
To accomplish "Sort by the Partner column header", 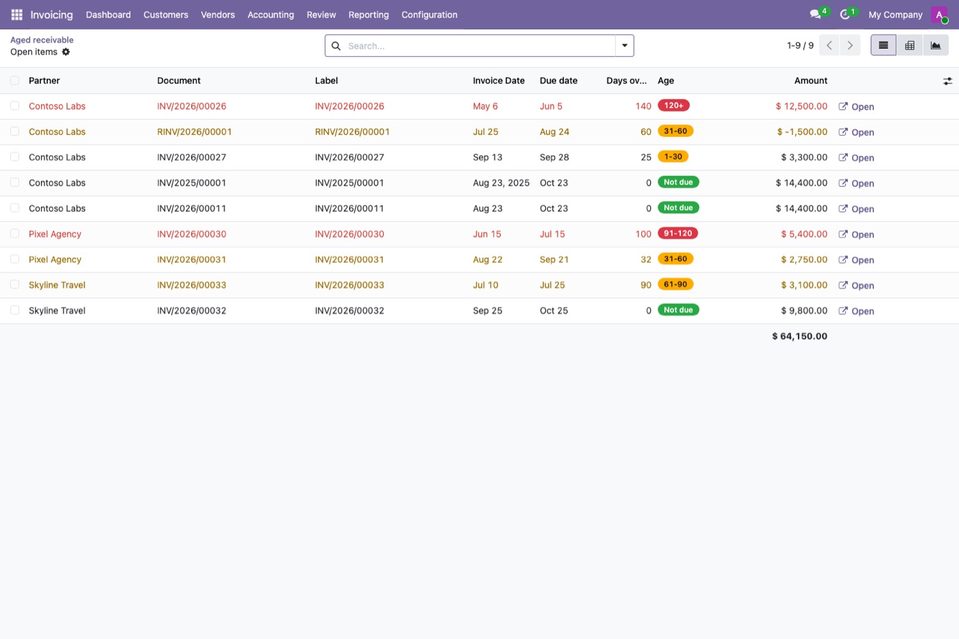I will pos(44,81).
